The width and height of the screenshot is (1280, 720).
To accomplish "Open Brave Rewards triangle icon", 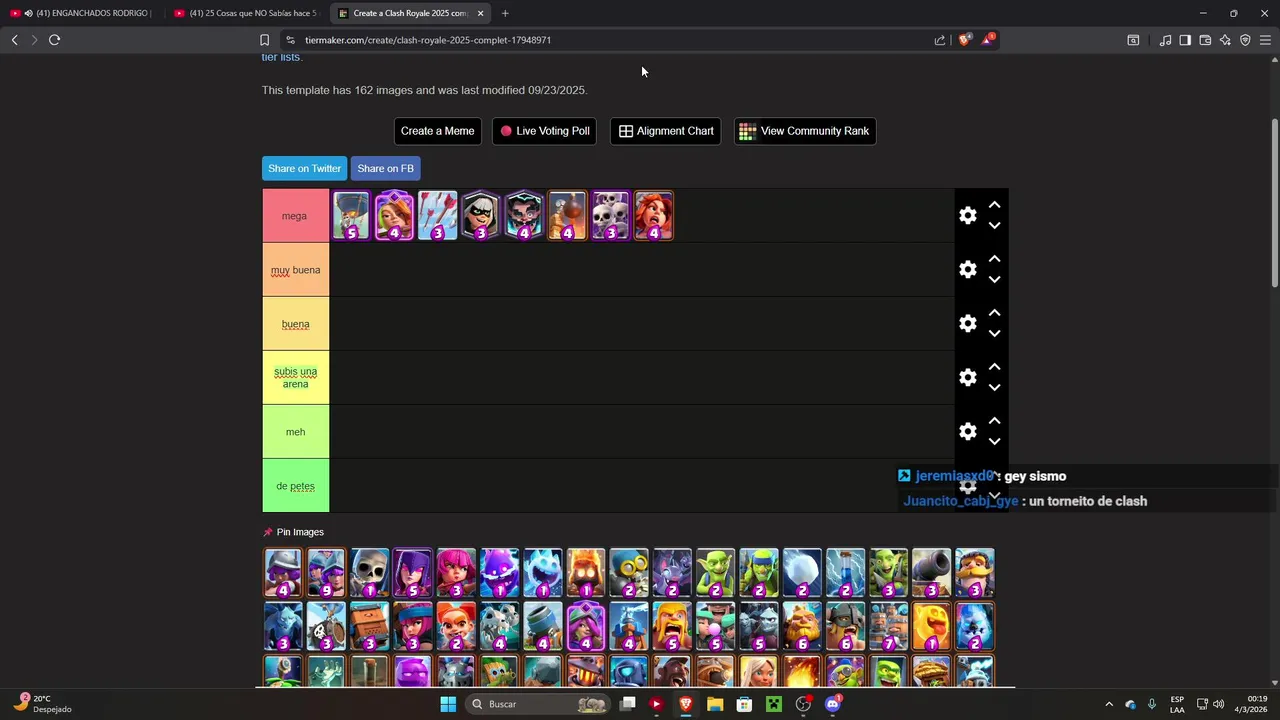I will tap(987, 40).
